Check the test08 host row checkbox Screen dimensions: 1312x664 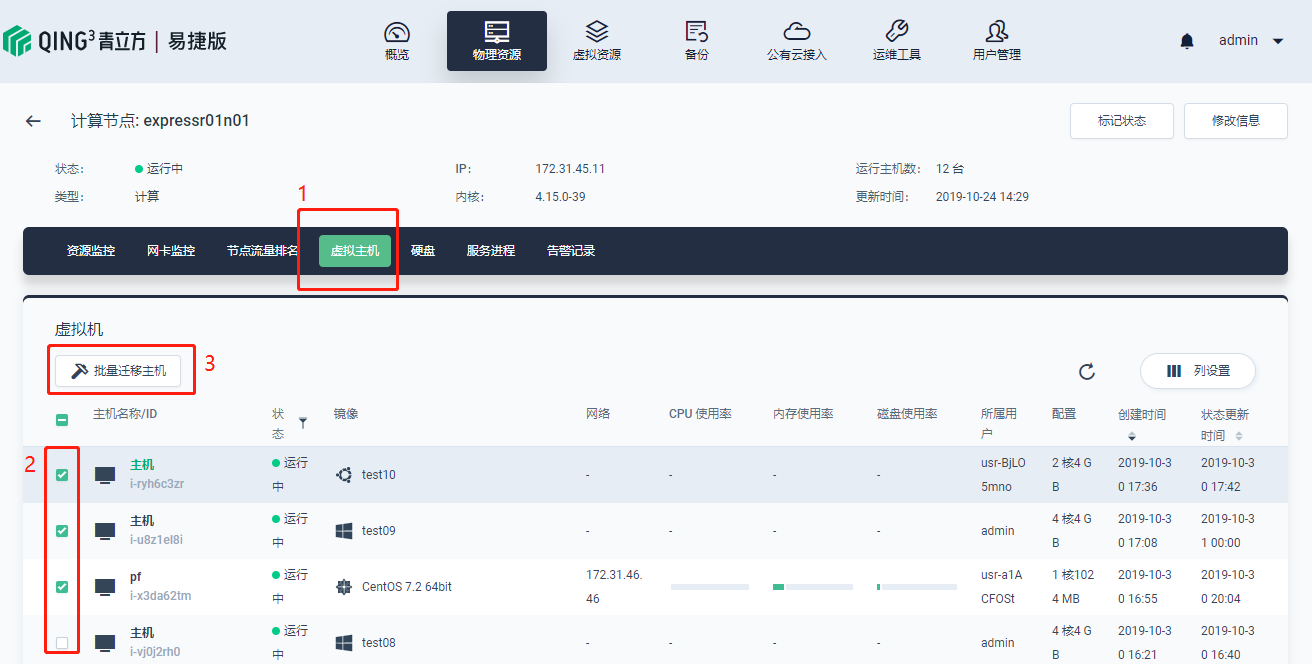click(x=62, y=643)
